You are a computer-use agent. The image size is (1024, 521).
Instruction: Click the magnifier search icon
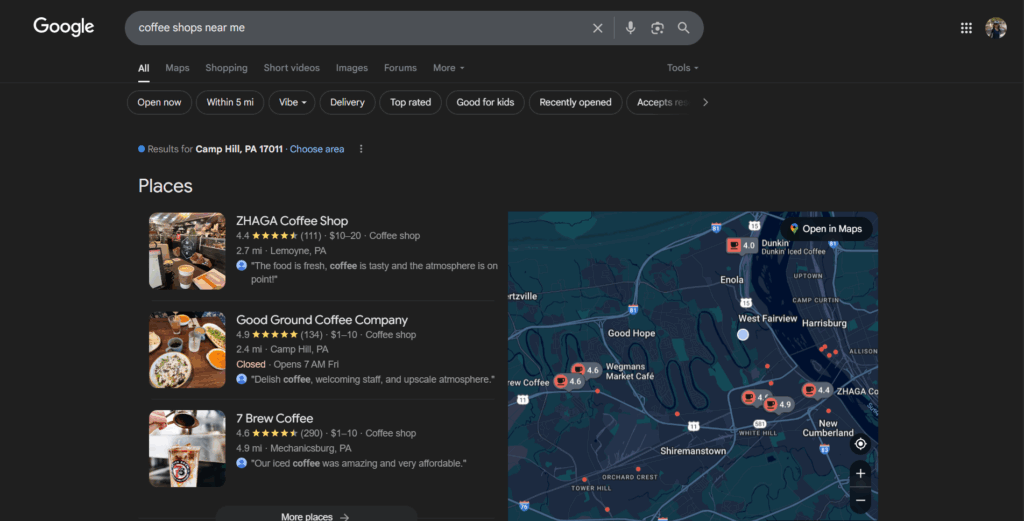(x=683, y=27)
